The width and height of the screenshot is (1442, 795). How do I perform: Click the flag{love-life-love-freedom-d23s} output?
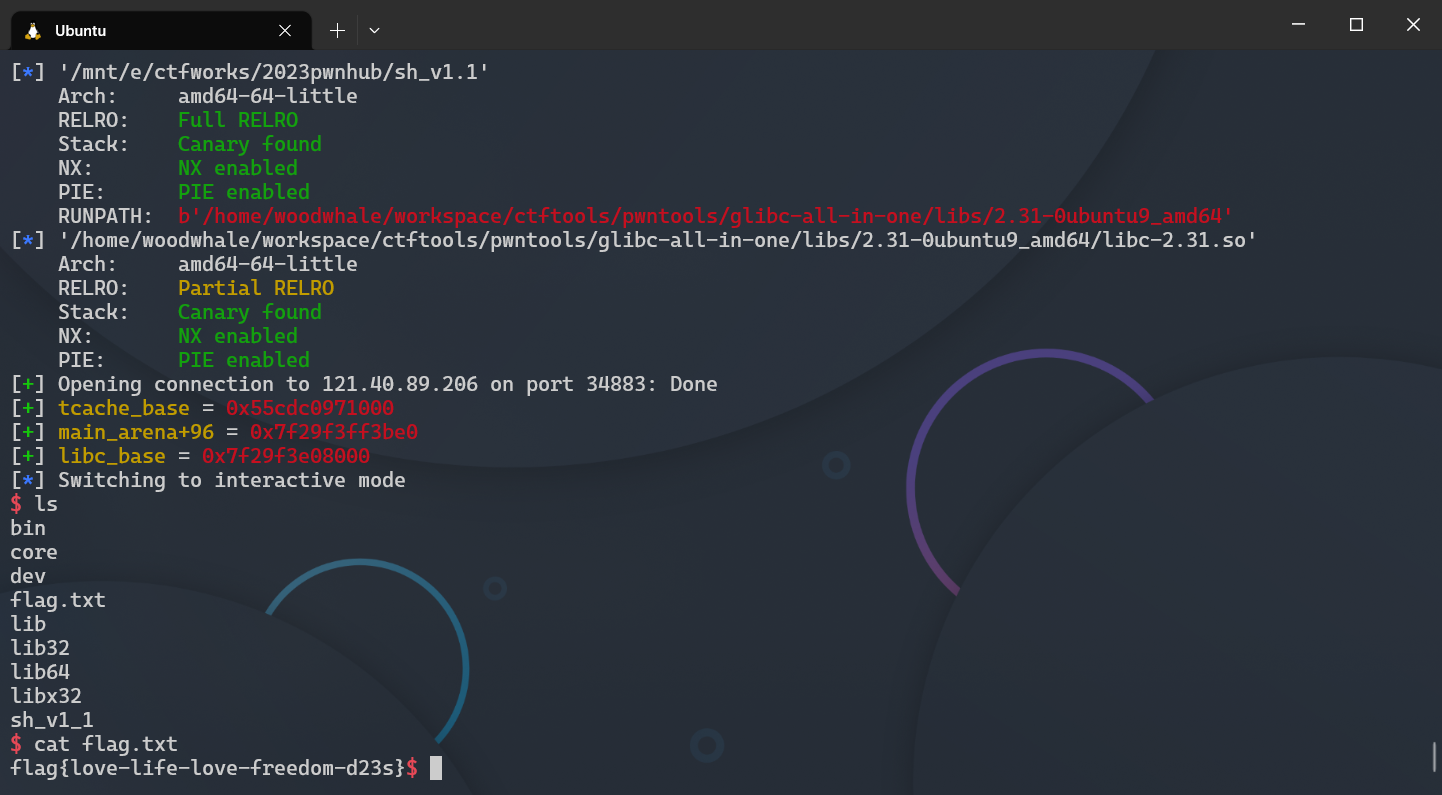208,768
